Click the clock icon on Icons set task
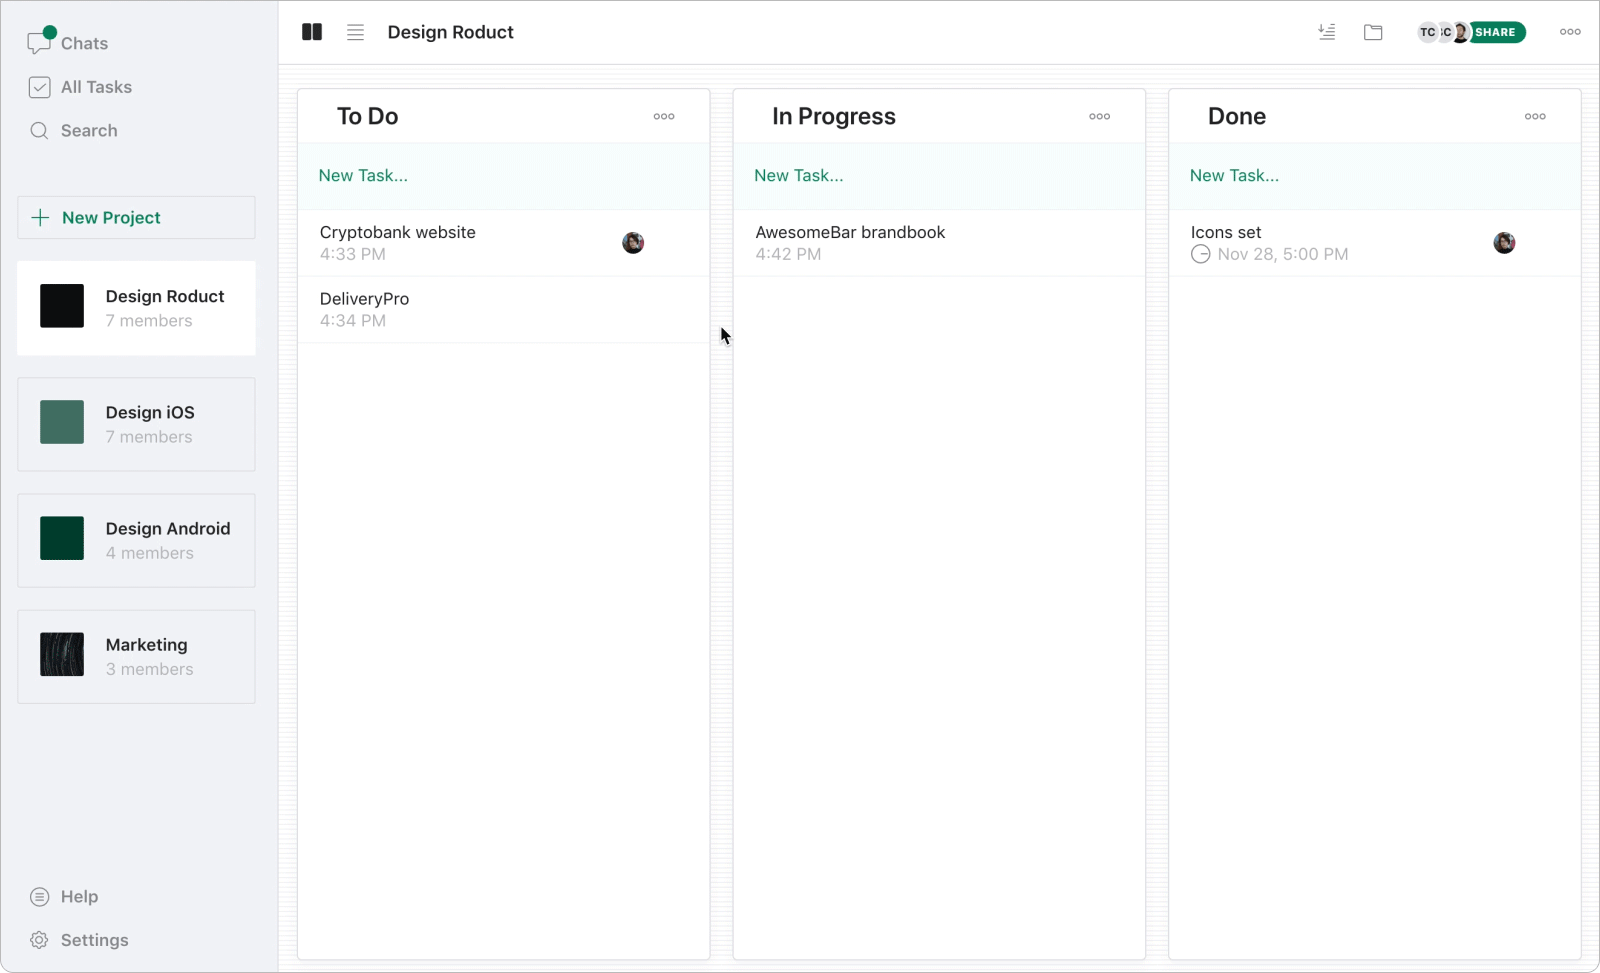 1200,254
